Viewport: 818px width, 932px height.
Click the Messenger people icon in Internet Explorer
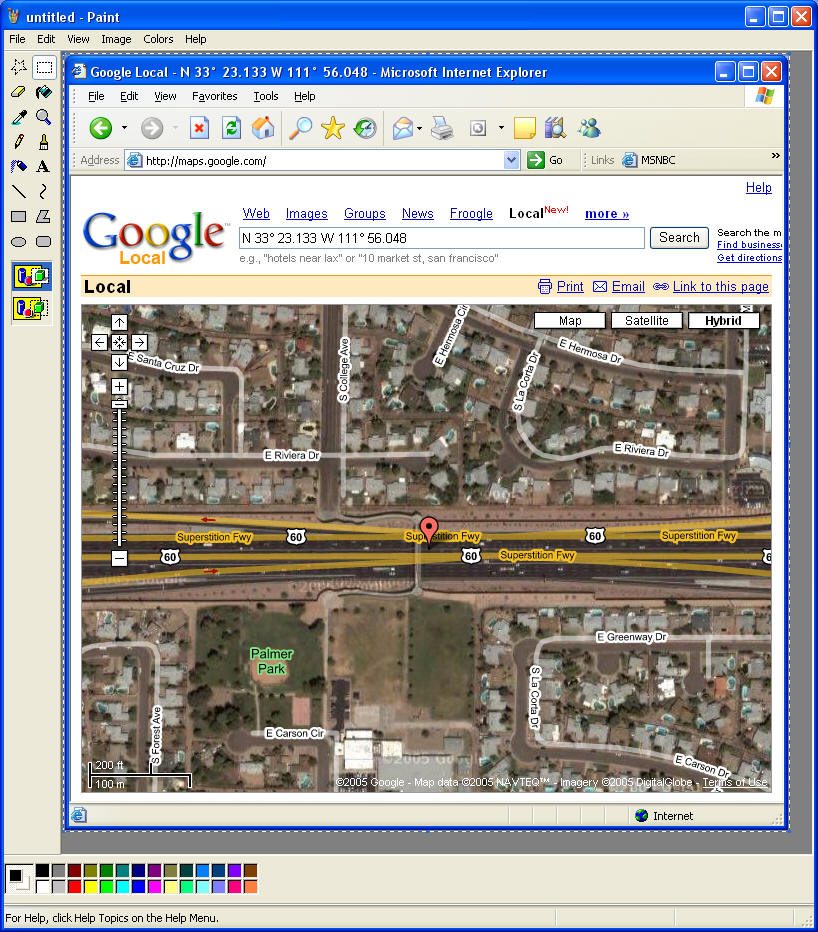[x=589, y=128]
